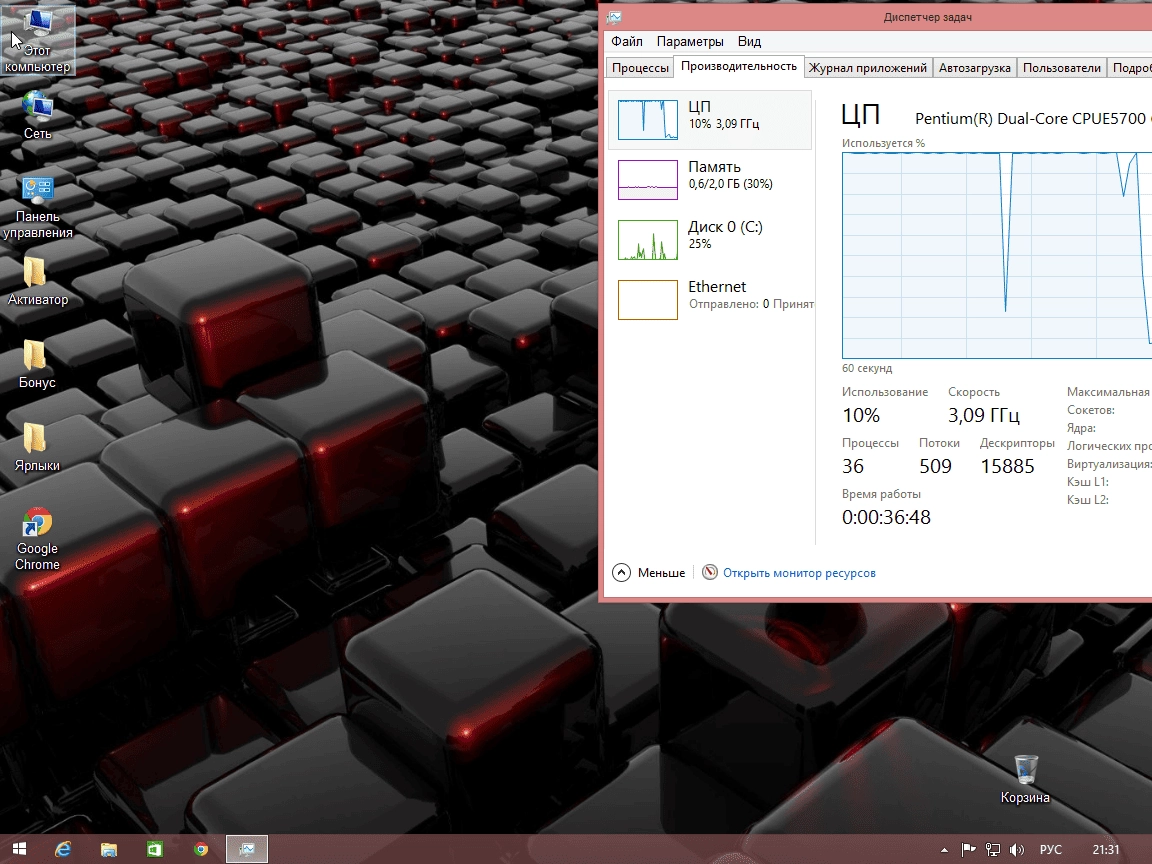
Task: Select the ЦП performance item
Action: 710,120
